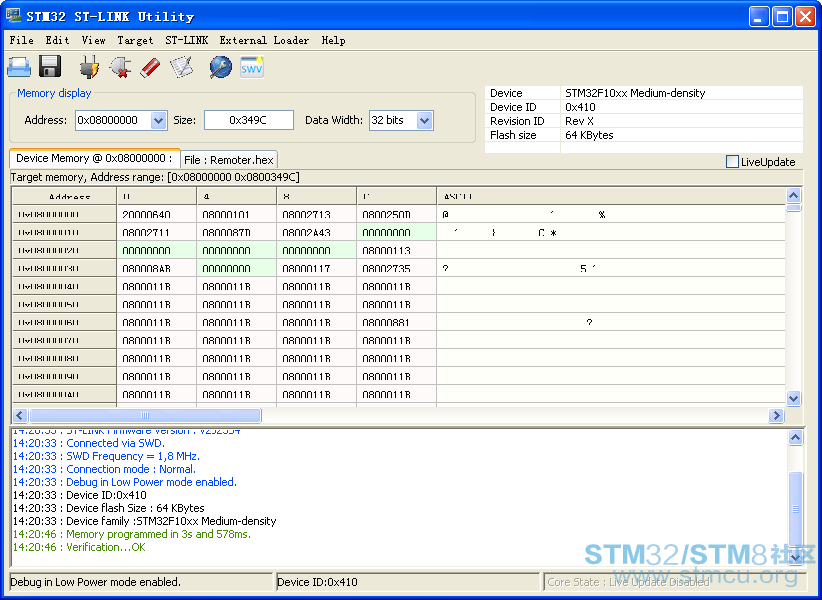
Task: Click memory table scroll left arrow
Action: (x=20, y=416)
